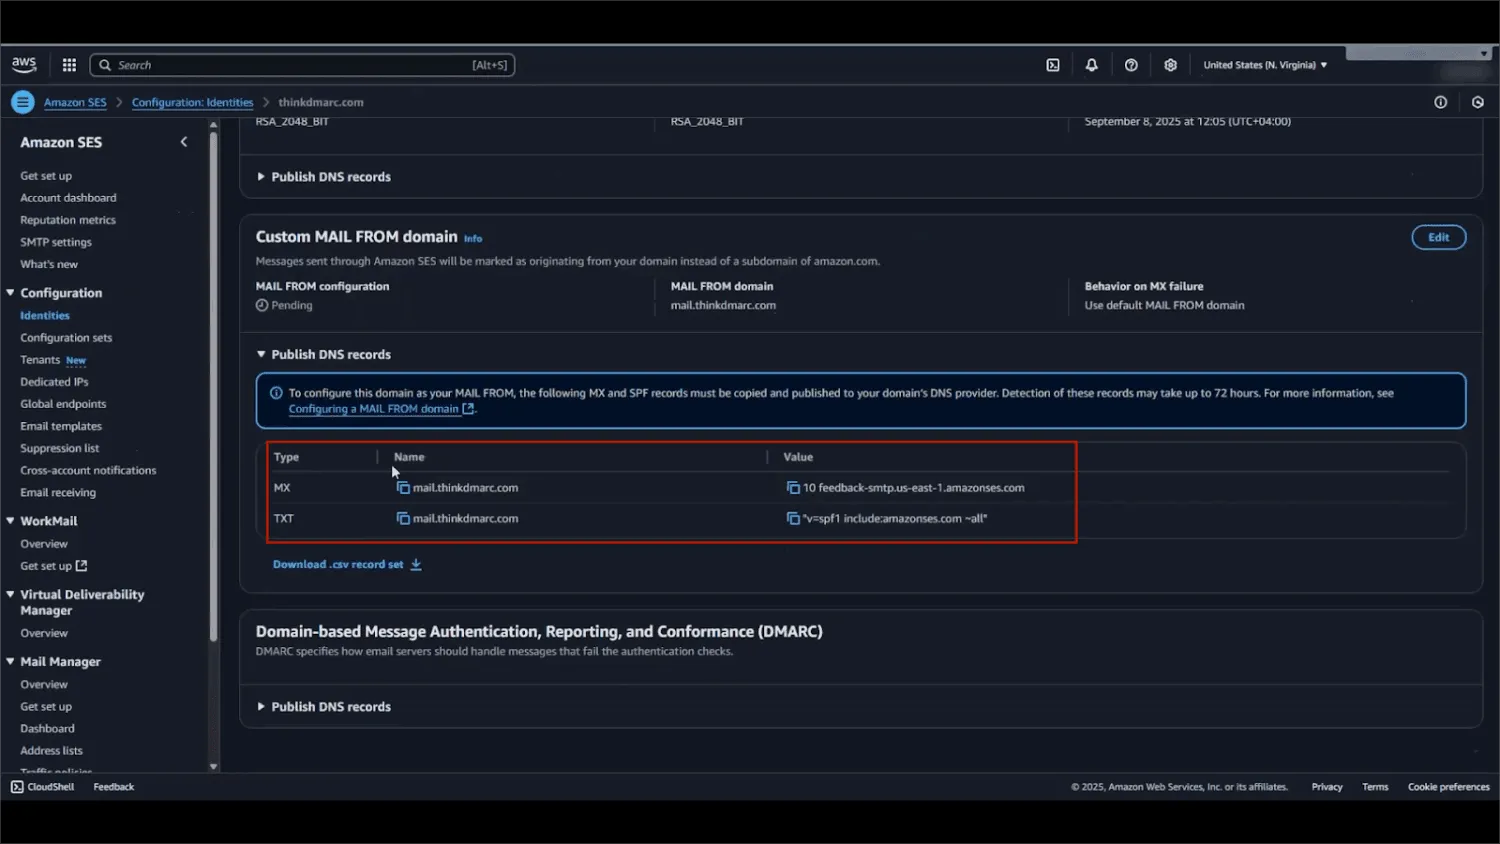Open the Privacy footer link
Image resolution: width=1500 pixels, height=844 pixels.
tap(1327, 787)
